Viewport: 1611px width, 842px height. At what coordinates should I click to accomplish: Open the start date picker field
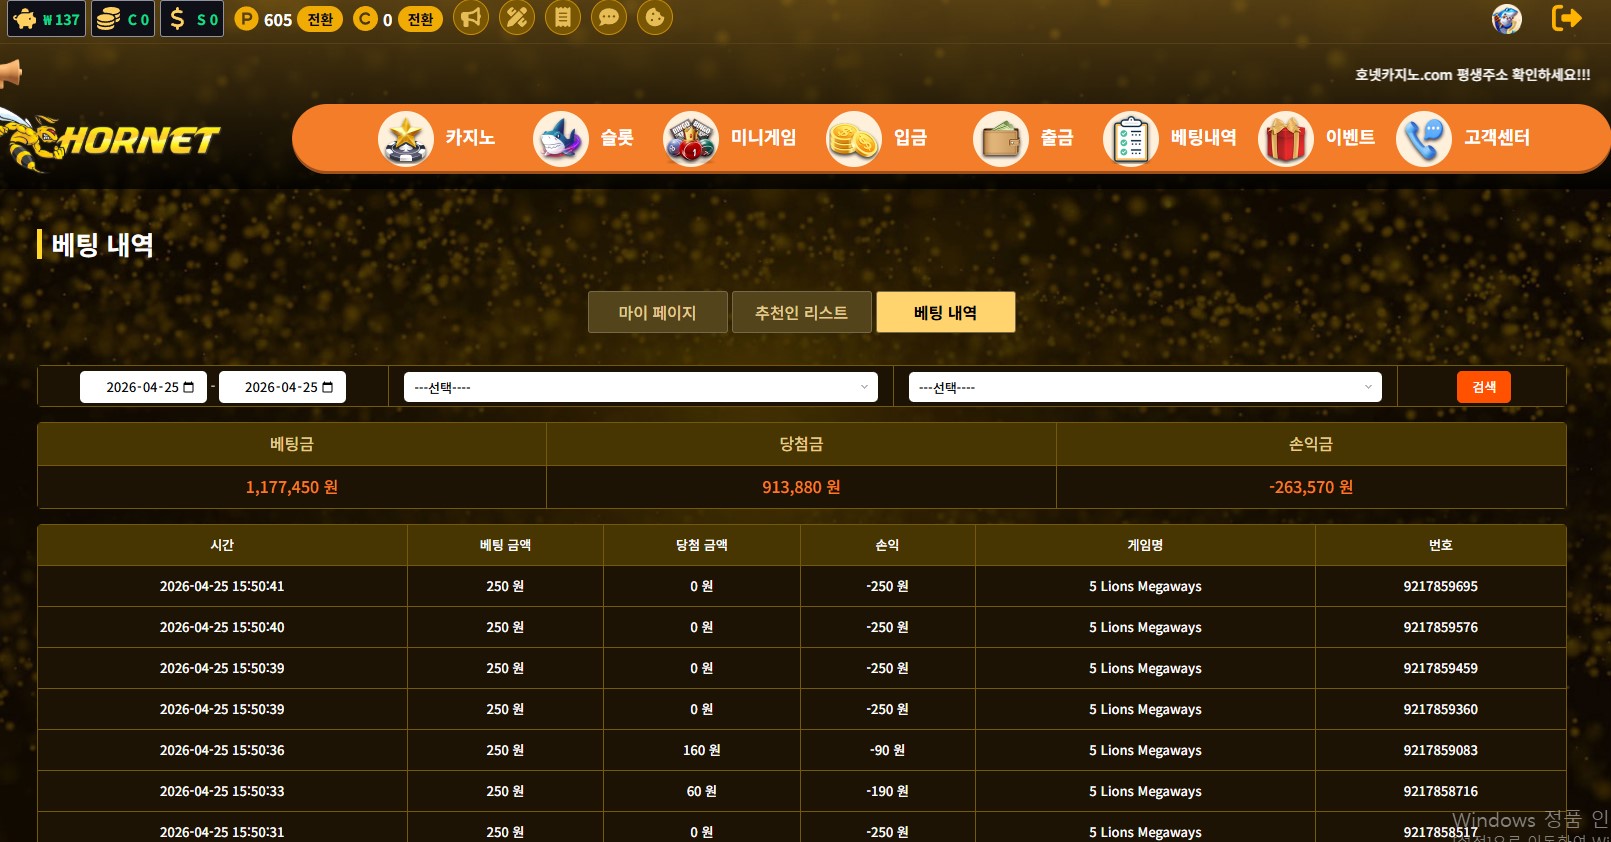point(143,387)
